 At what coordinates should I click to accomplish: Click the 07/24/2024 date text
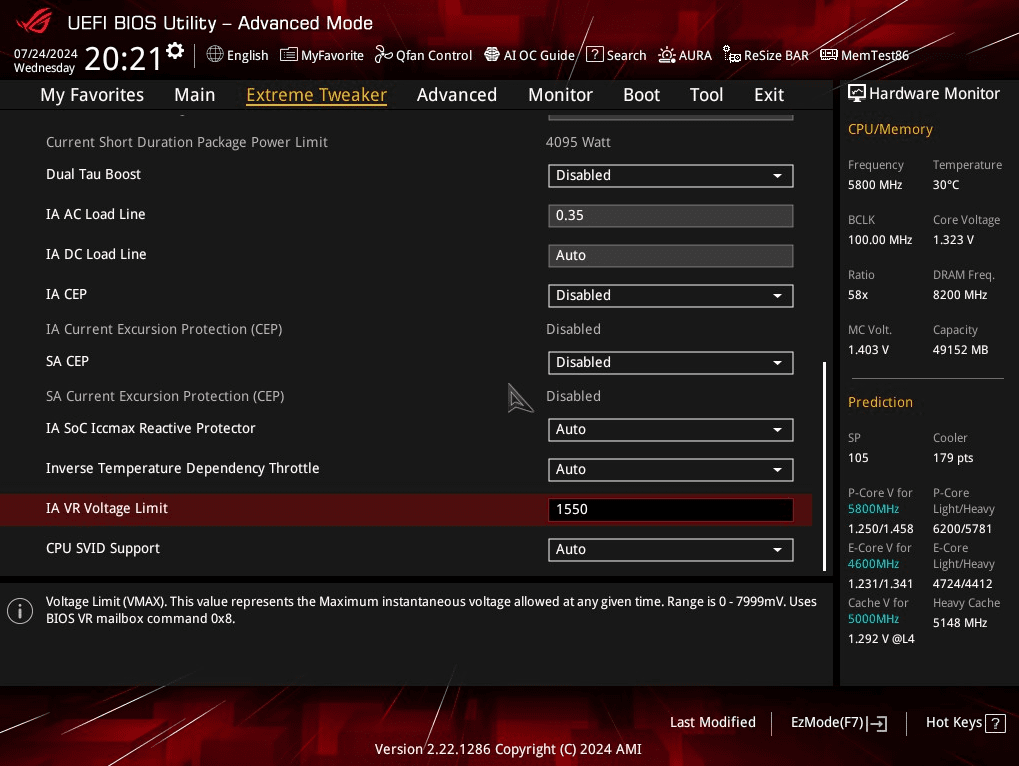tap(45, 54)
